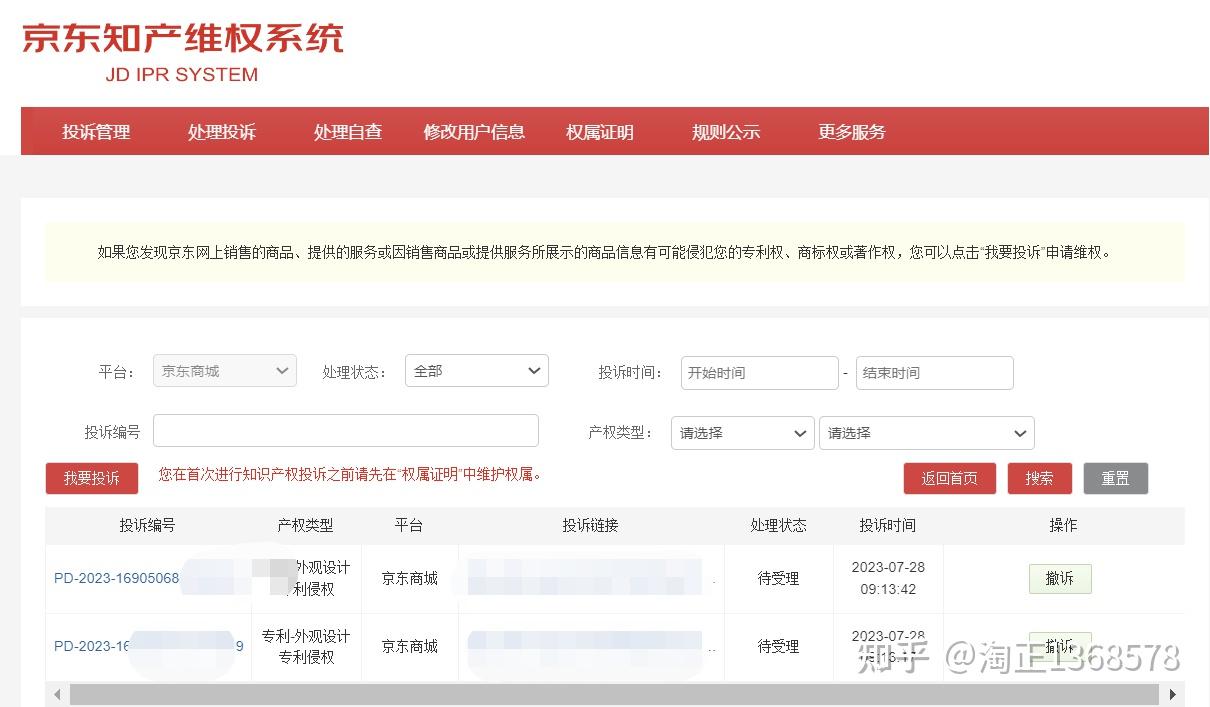Click the table's horizontal scrollbar track
The image size is (1210, 707).
(614, 694)
